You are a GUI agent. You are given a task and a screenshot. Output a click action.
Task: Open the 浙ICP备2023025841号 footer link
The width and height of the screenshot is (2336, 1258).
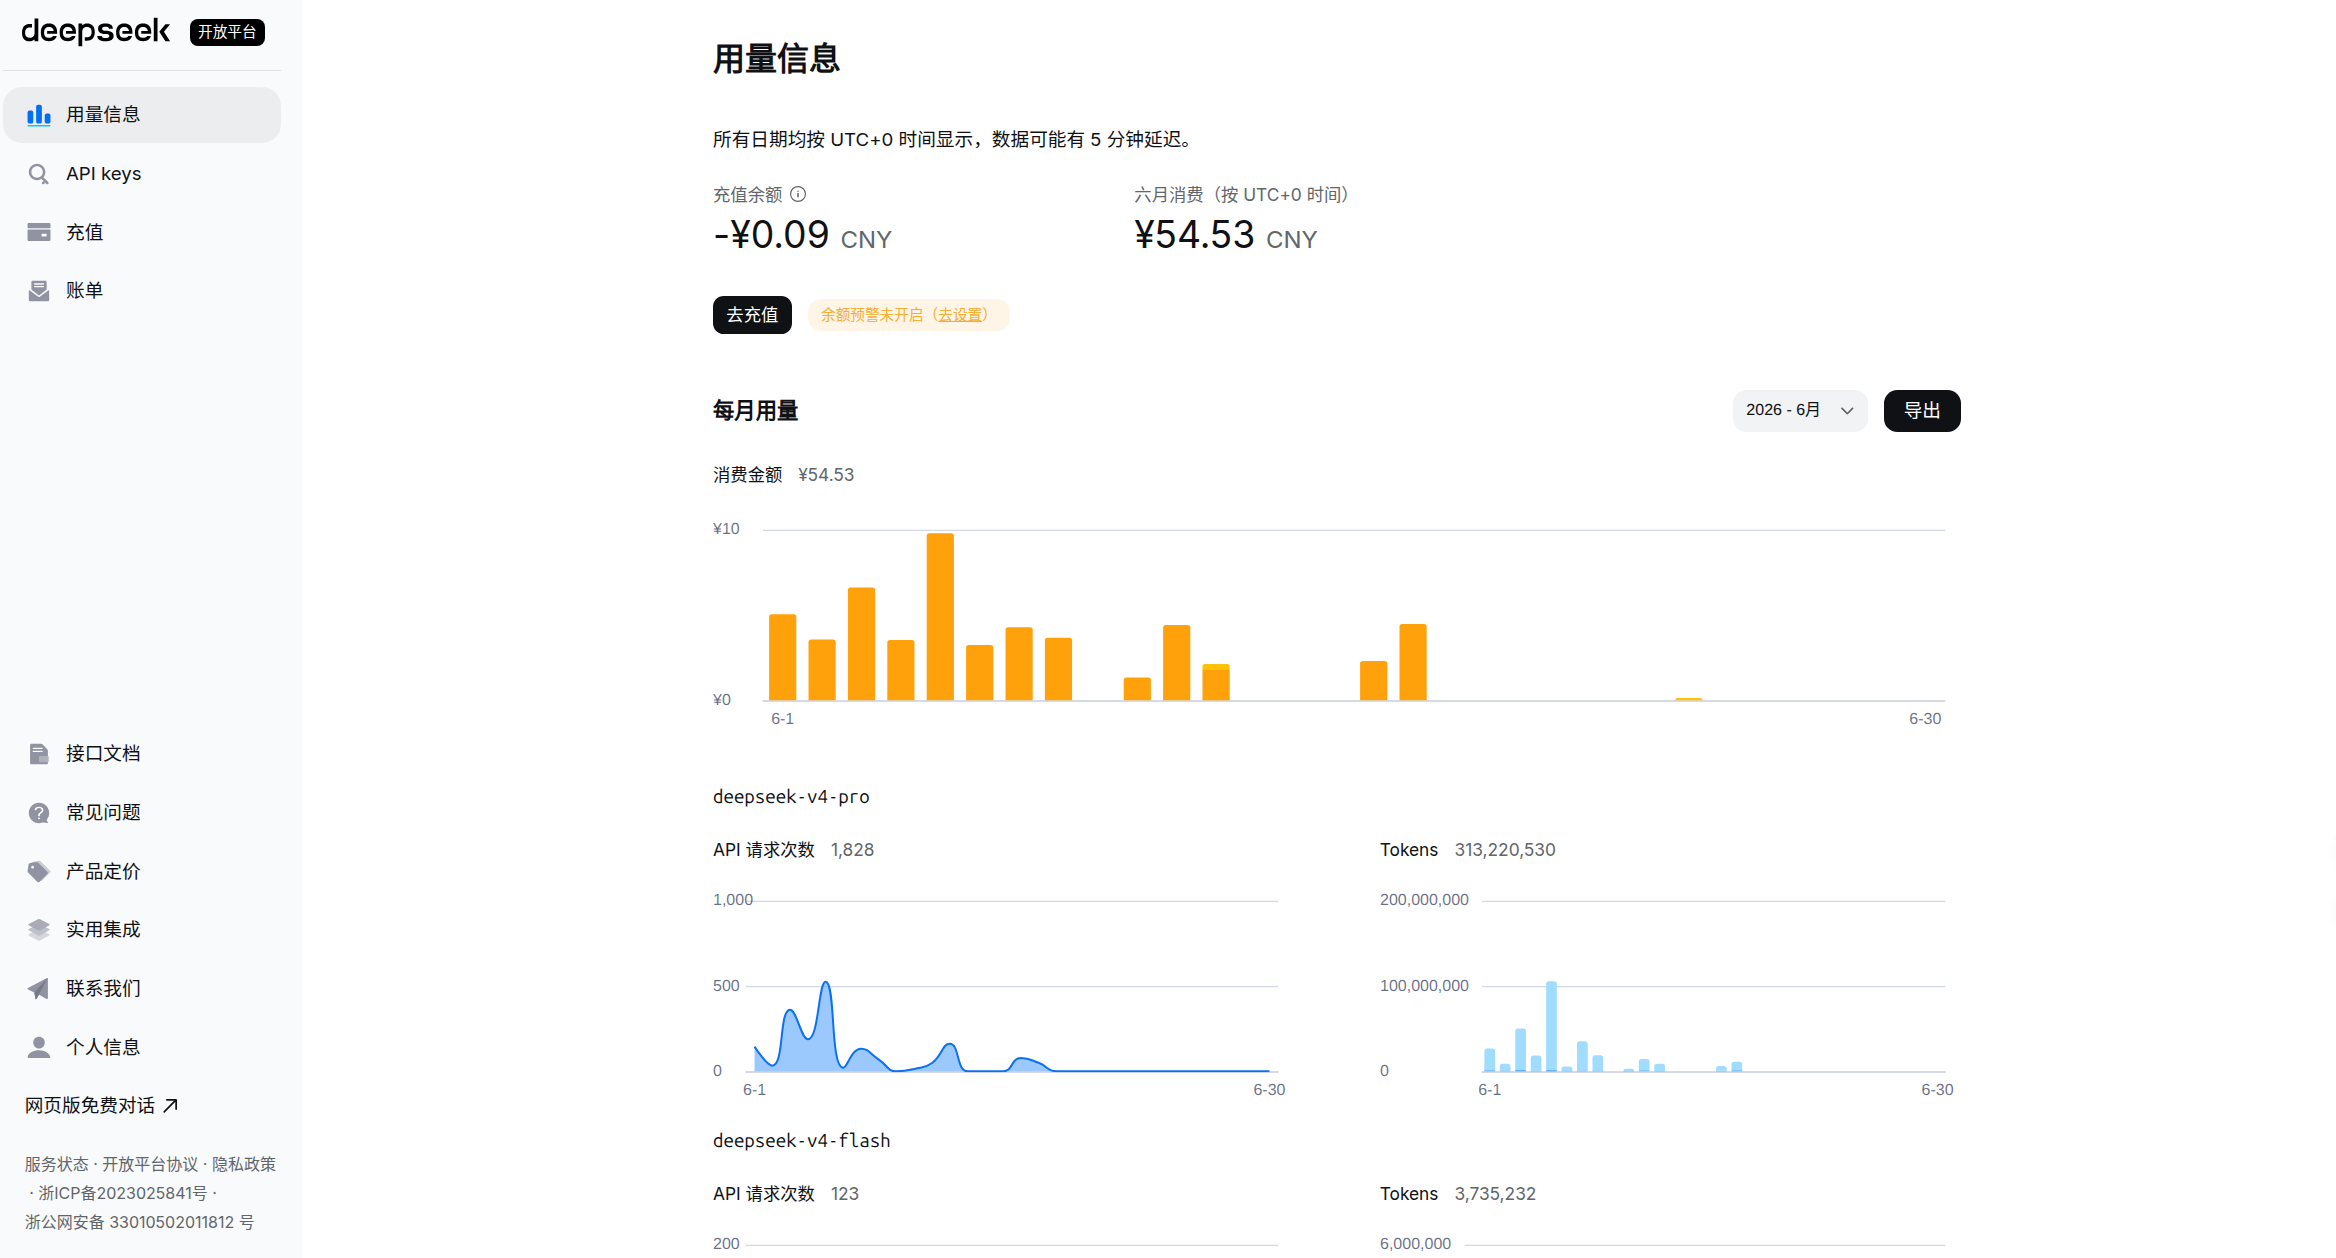click(x=123, y=1193)
